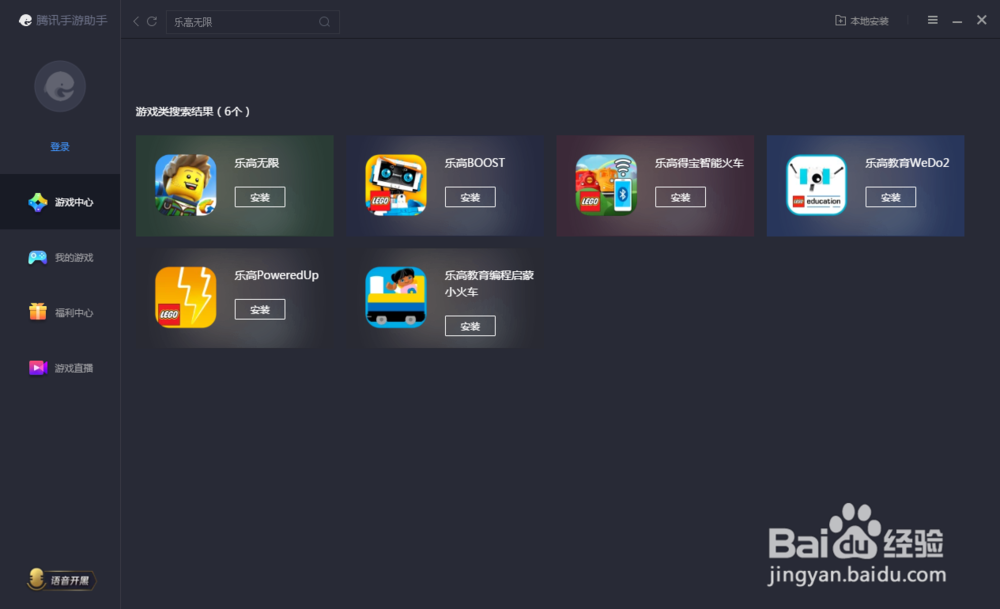
Task: Click the Tencent Gaming Buddy logo
Action: 62,20
